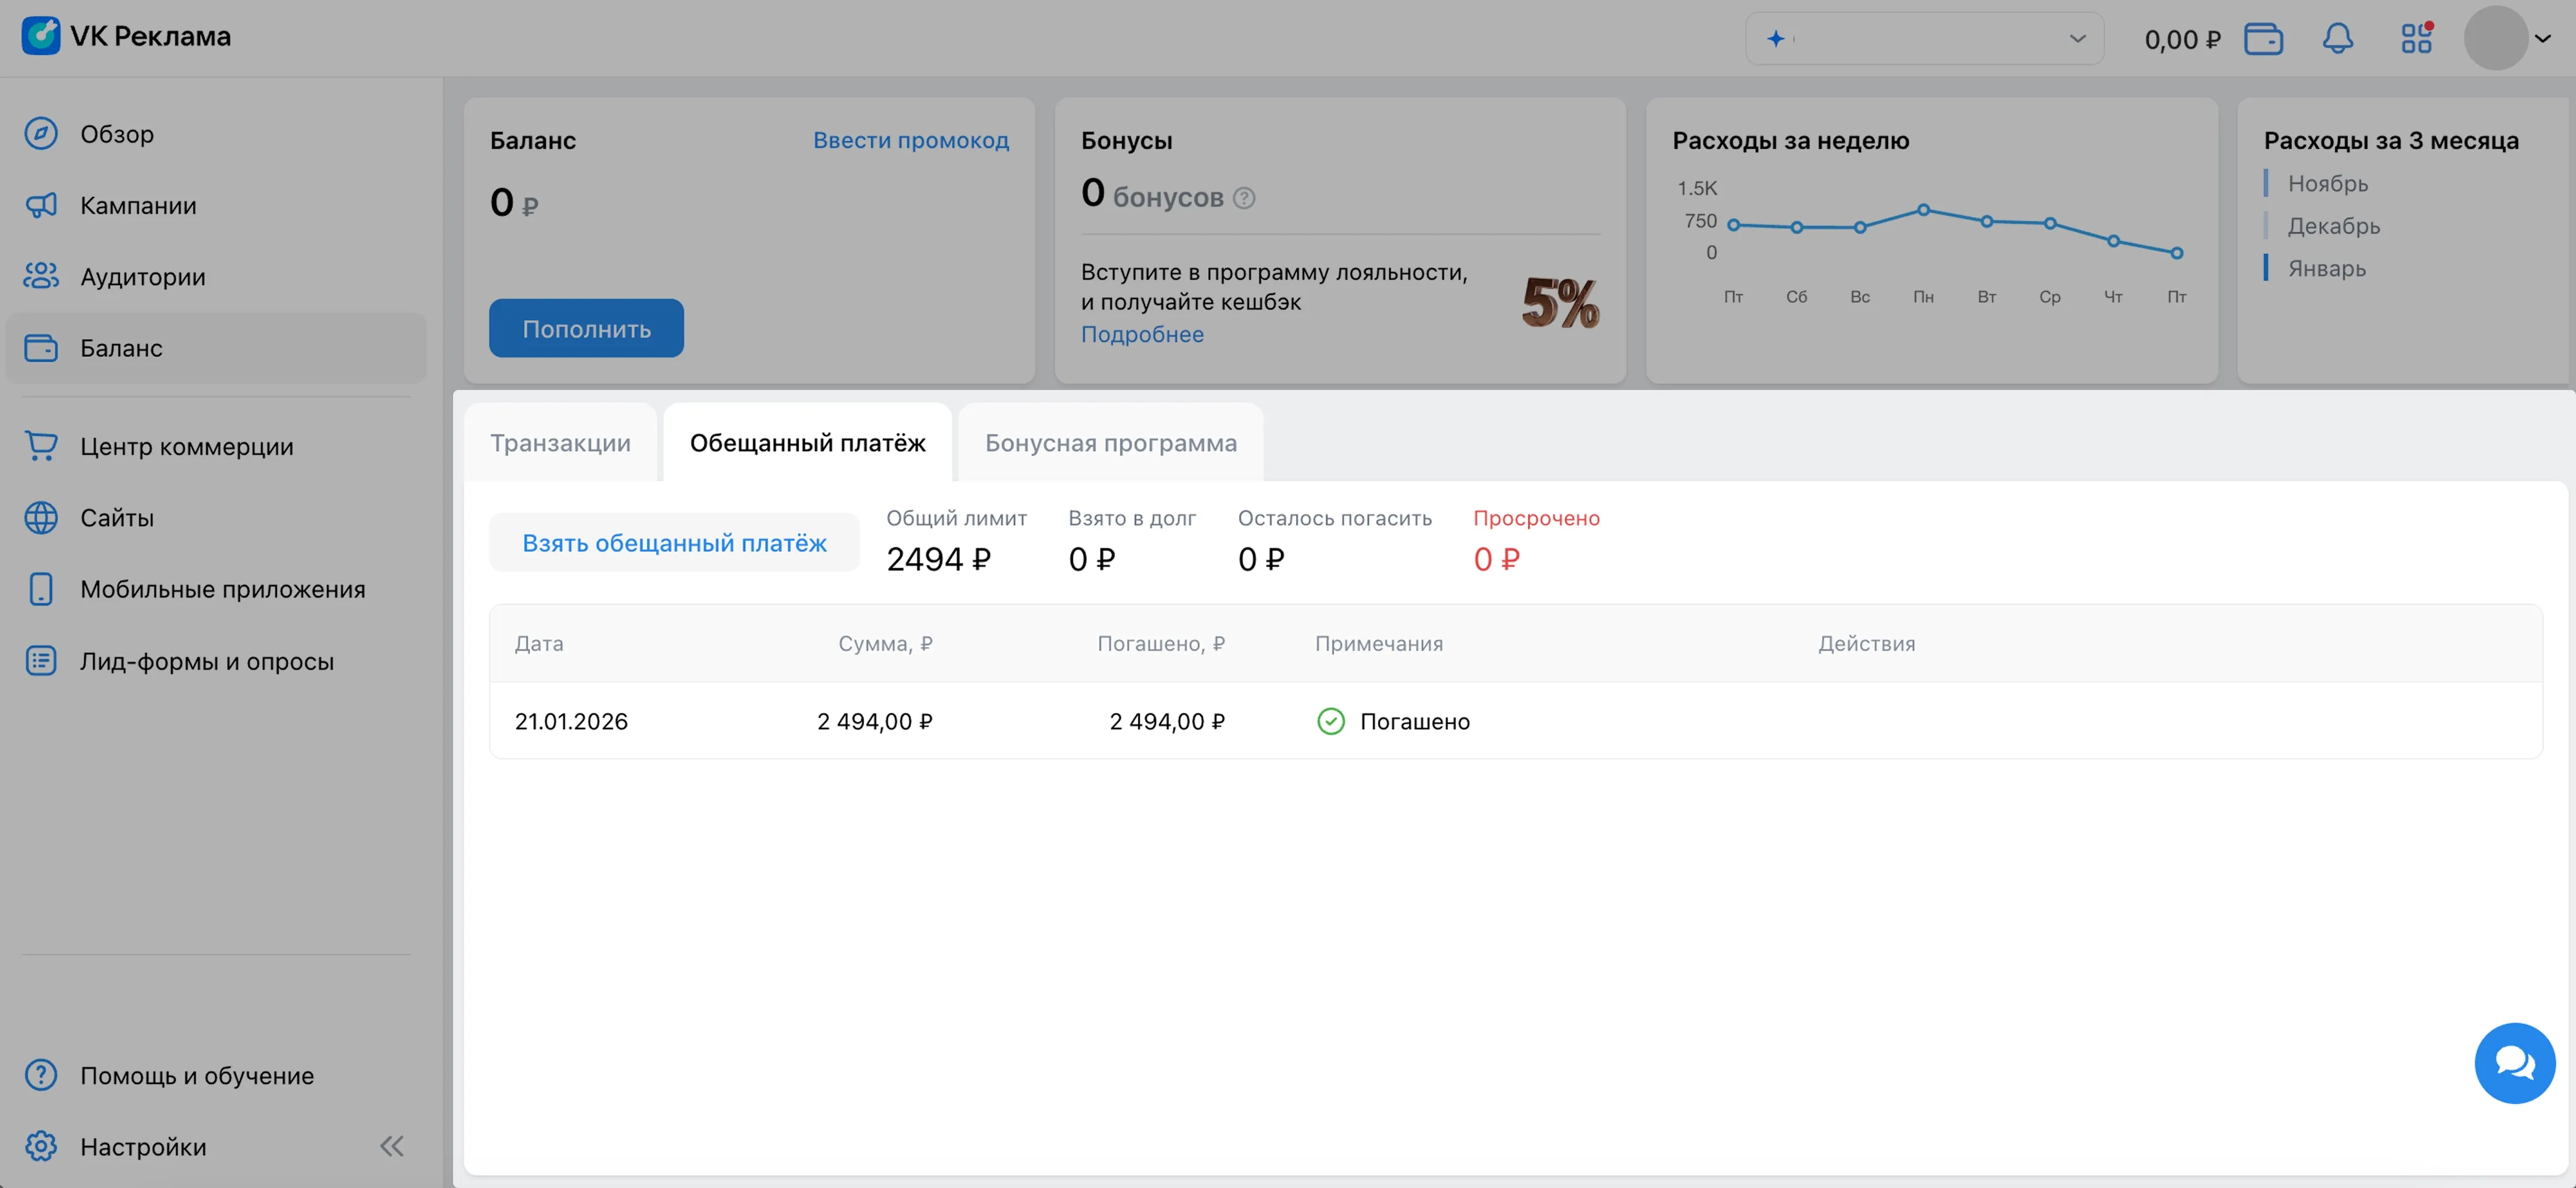Click Взять обещанный платёж button
Image resolution: width=2576 pixels, height=1188 pixels.
pos(674,543)
